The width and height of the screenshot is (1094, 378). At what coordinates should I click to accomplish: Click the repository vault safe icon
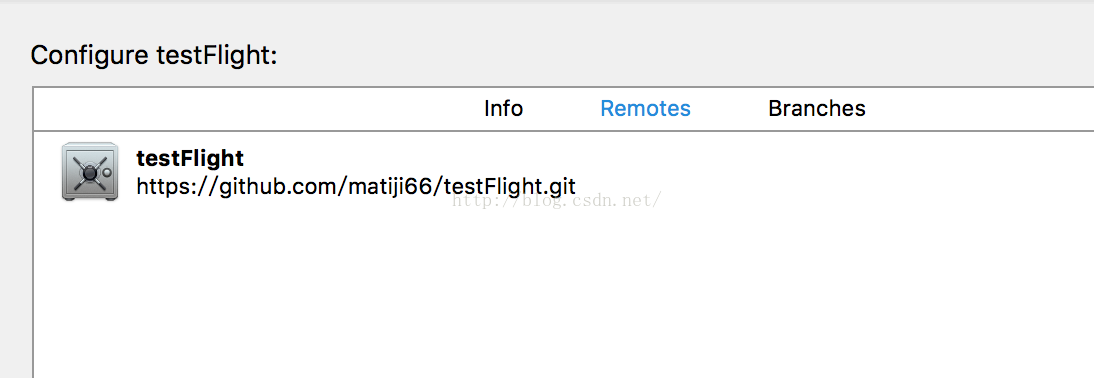89,172
